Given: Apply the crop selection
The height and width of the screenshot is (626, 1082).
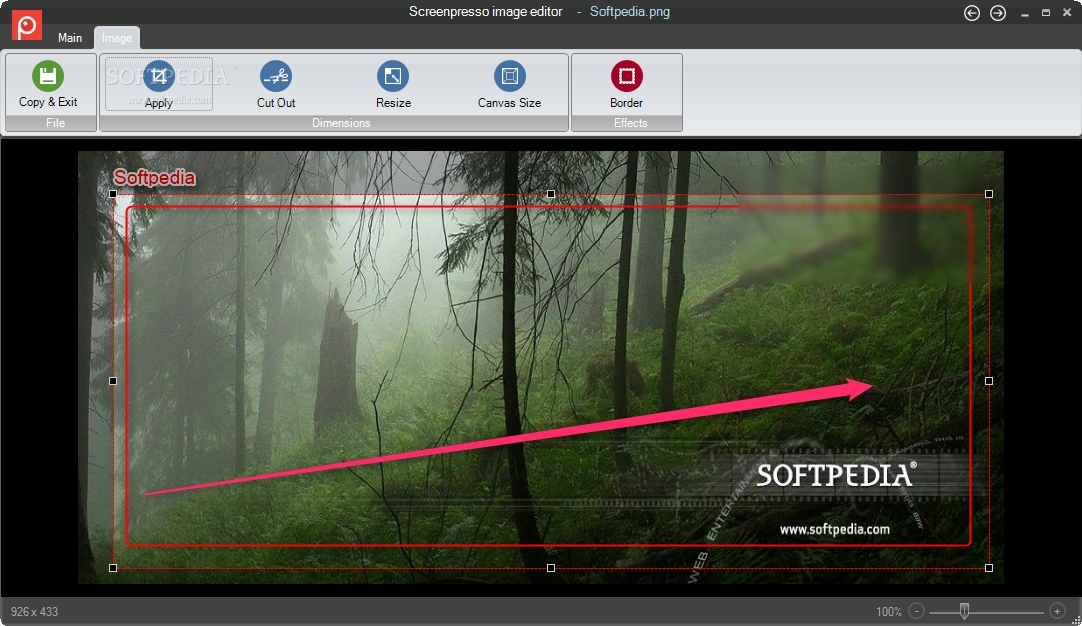Looking at the screenshot, I should click(159, 84).
